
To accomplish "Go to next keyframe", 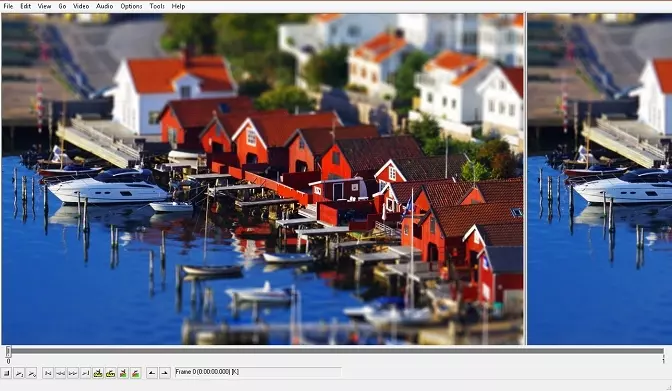I will click(x=110, y=373).
